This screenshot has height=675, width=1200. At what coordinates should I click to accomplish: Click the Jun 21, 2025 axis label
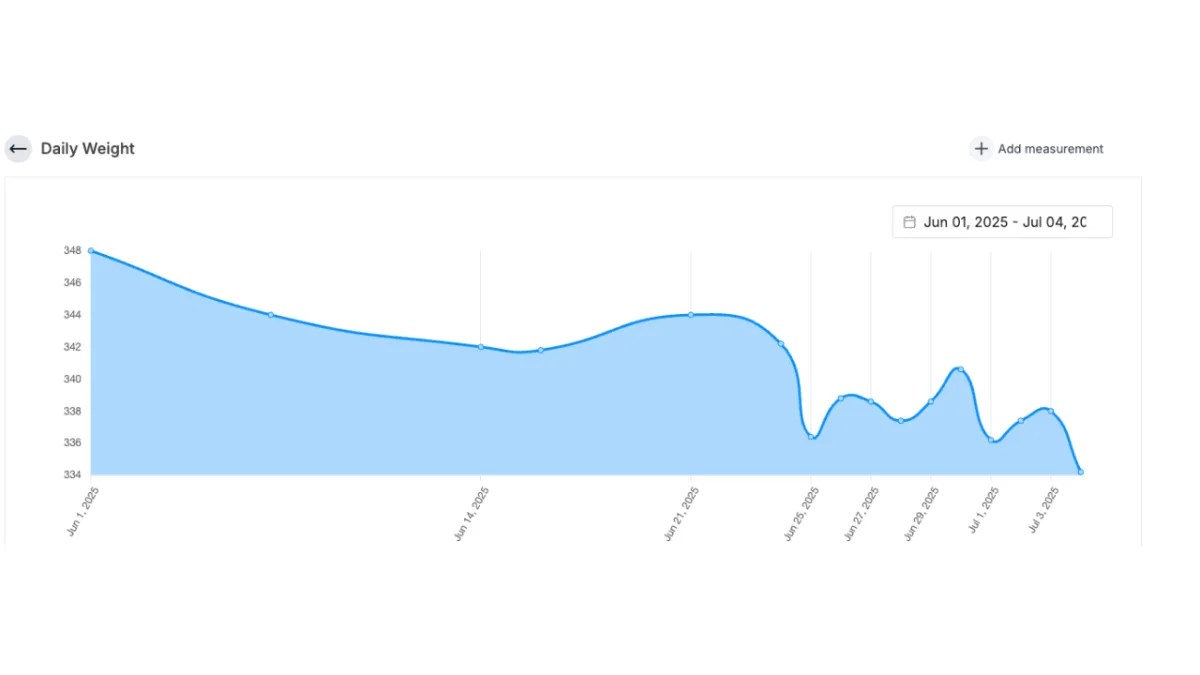point(681,514)
